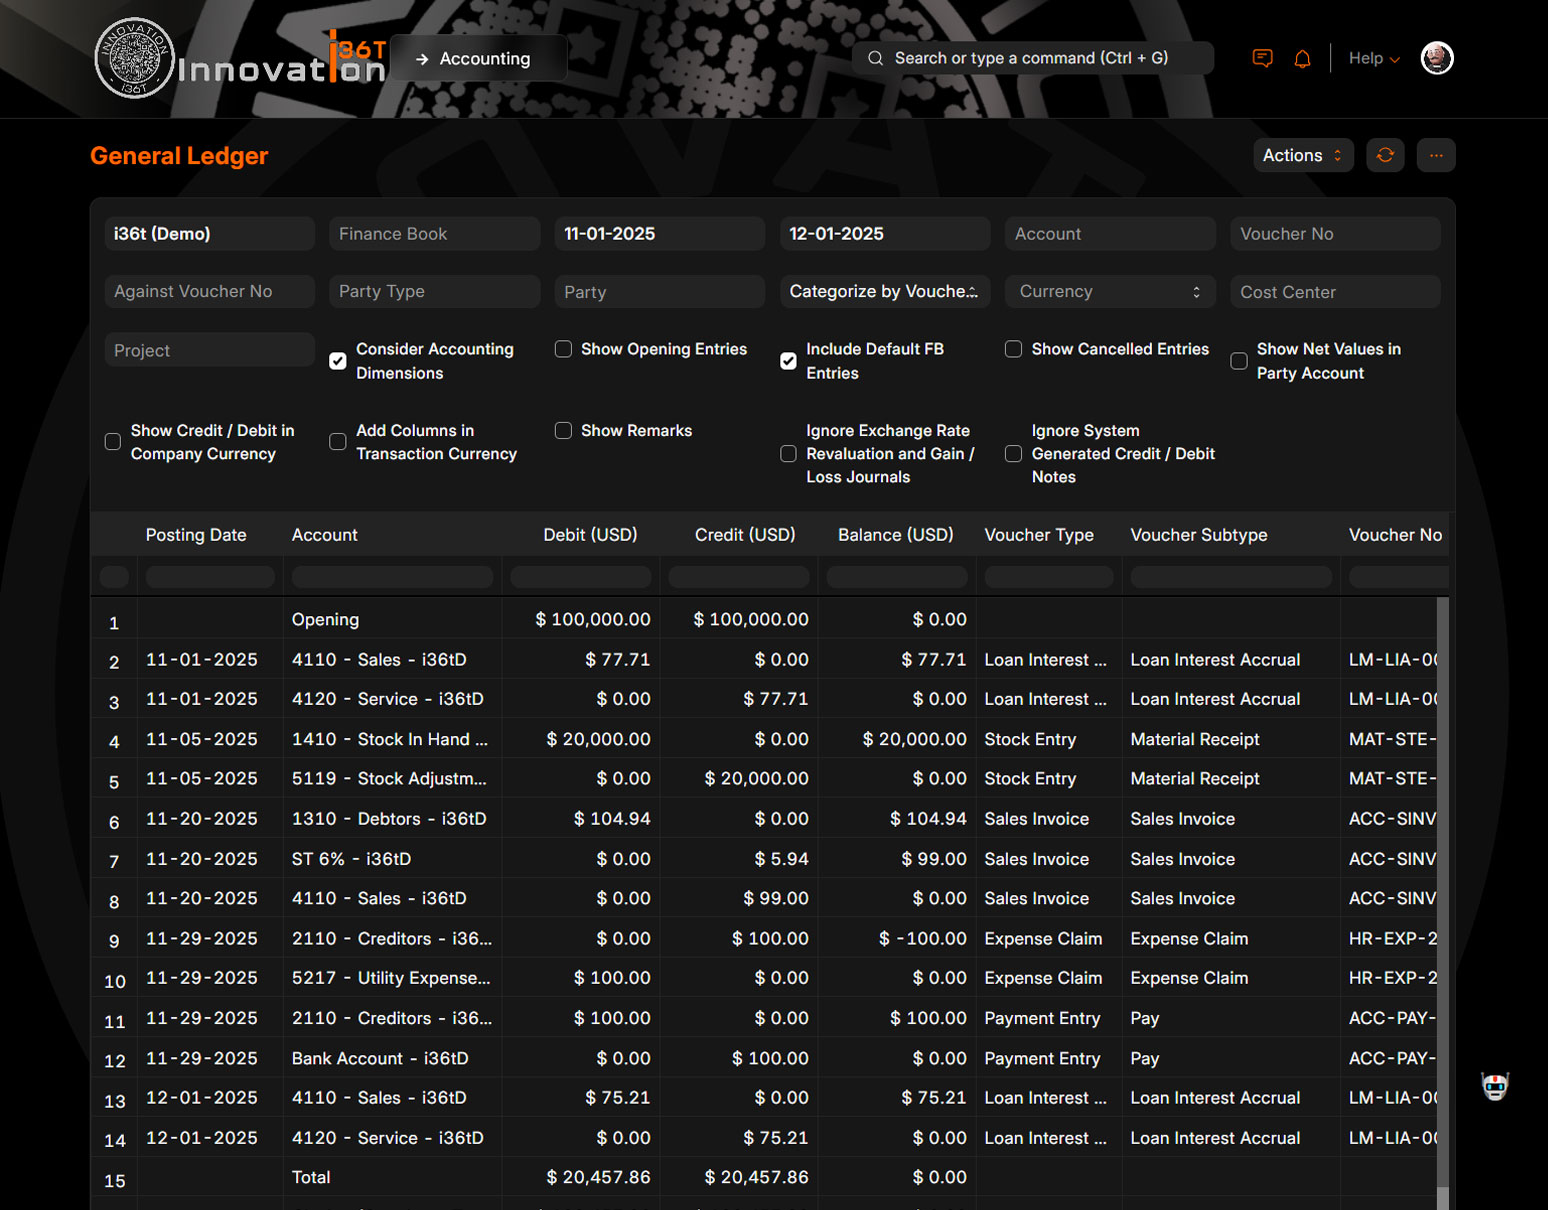Screen dimensions: 1548x1210
Task: Open the Help menu
Action: click(x=1373, y=59)
